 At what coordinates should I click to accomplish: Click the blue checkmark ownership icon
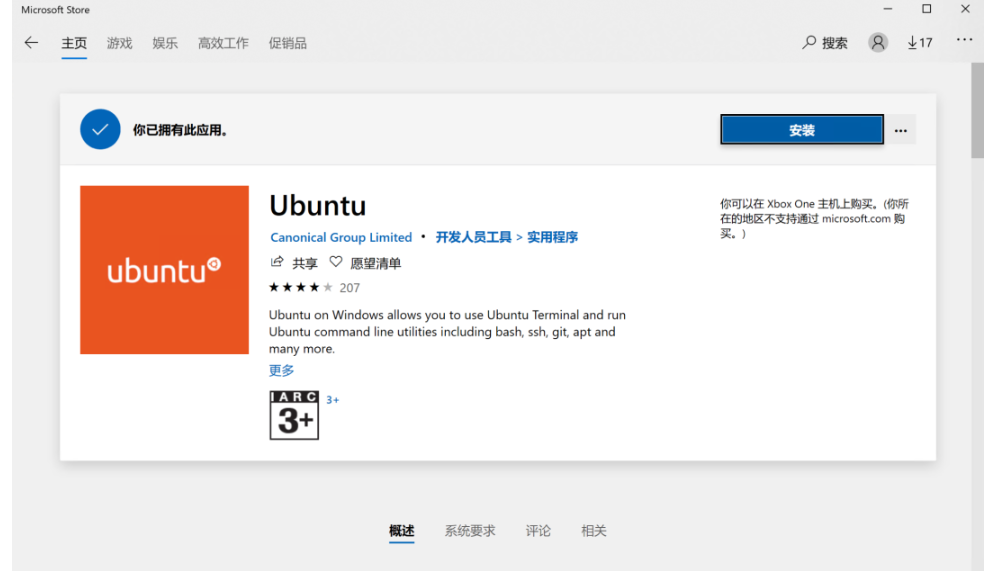(x=100, y=129)
